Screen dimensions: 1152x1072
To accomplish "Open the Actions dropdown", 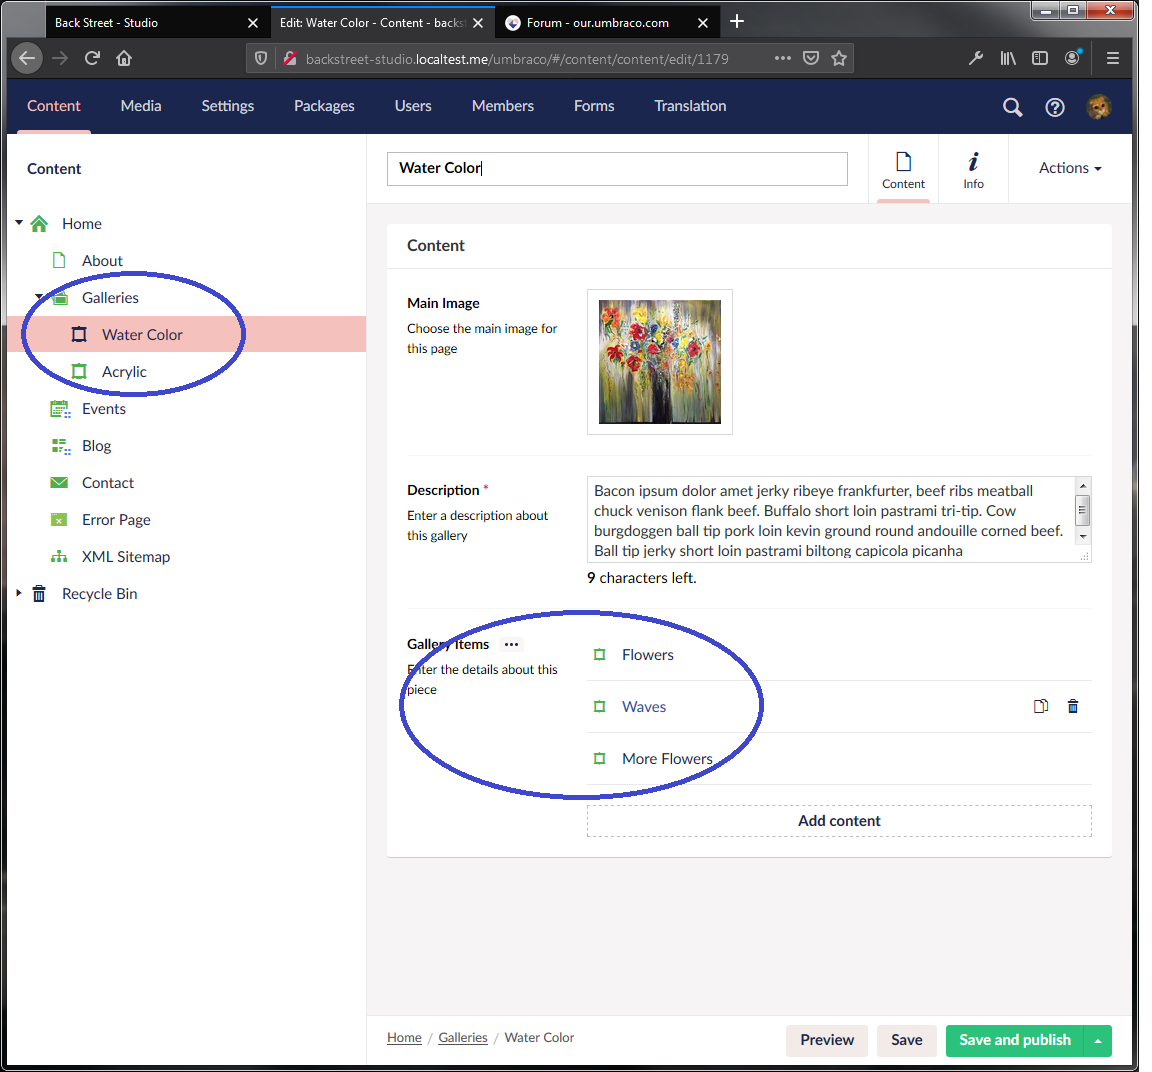I will point(1069,168).
